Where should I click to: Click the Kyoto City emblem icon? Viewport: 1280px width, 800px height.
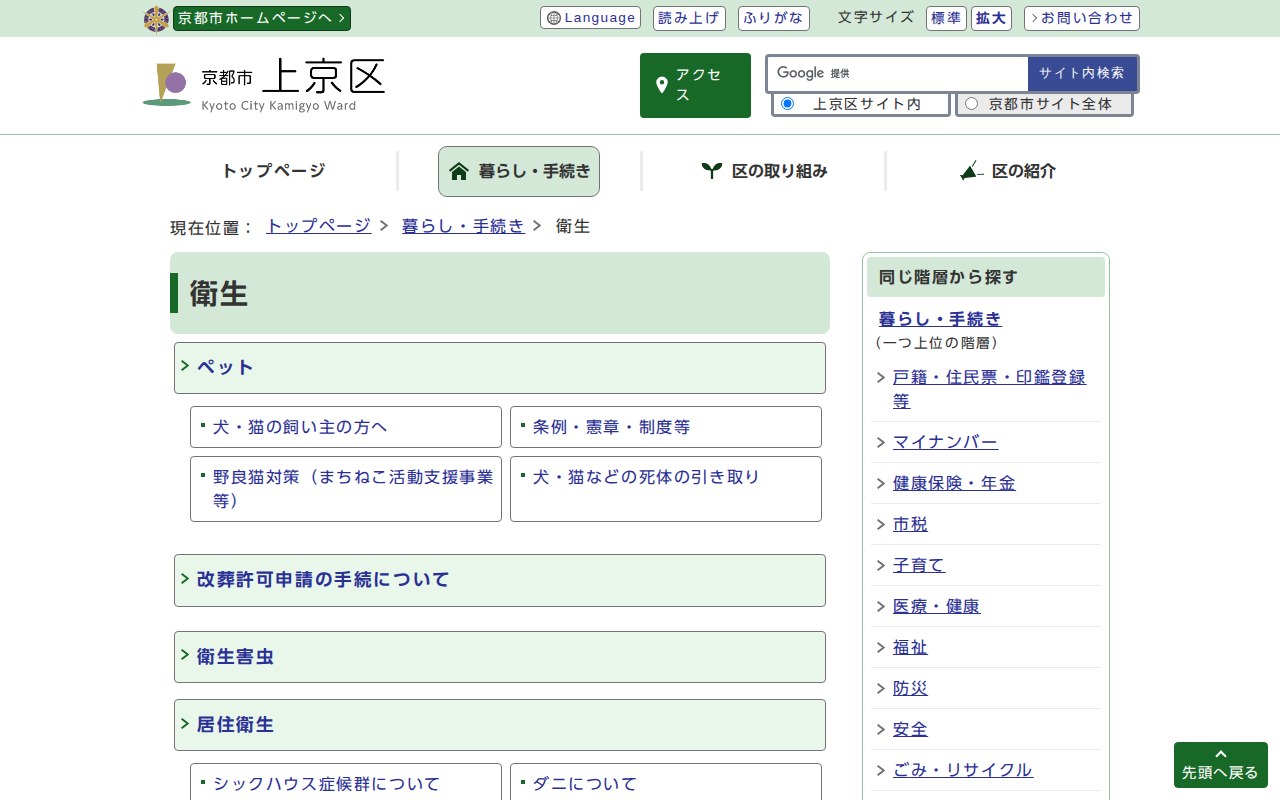156,19
